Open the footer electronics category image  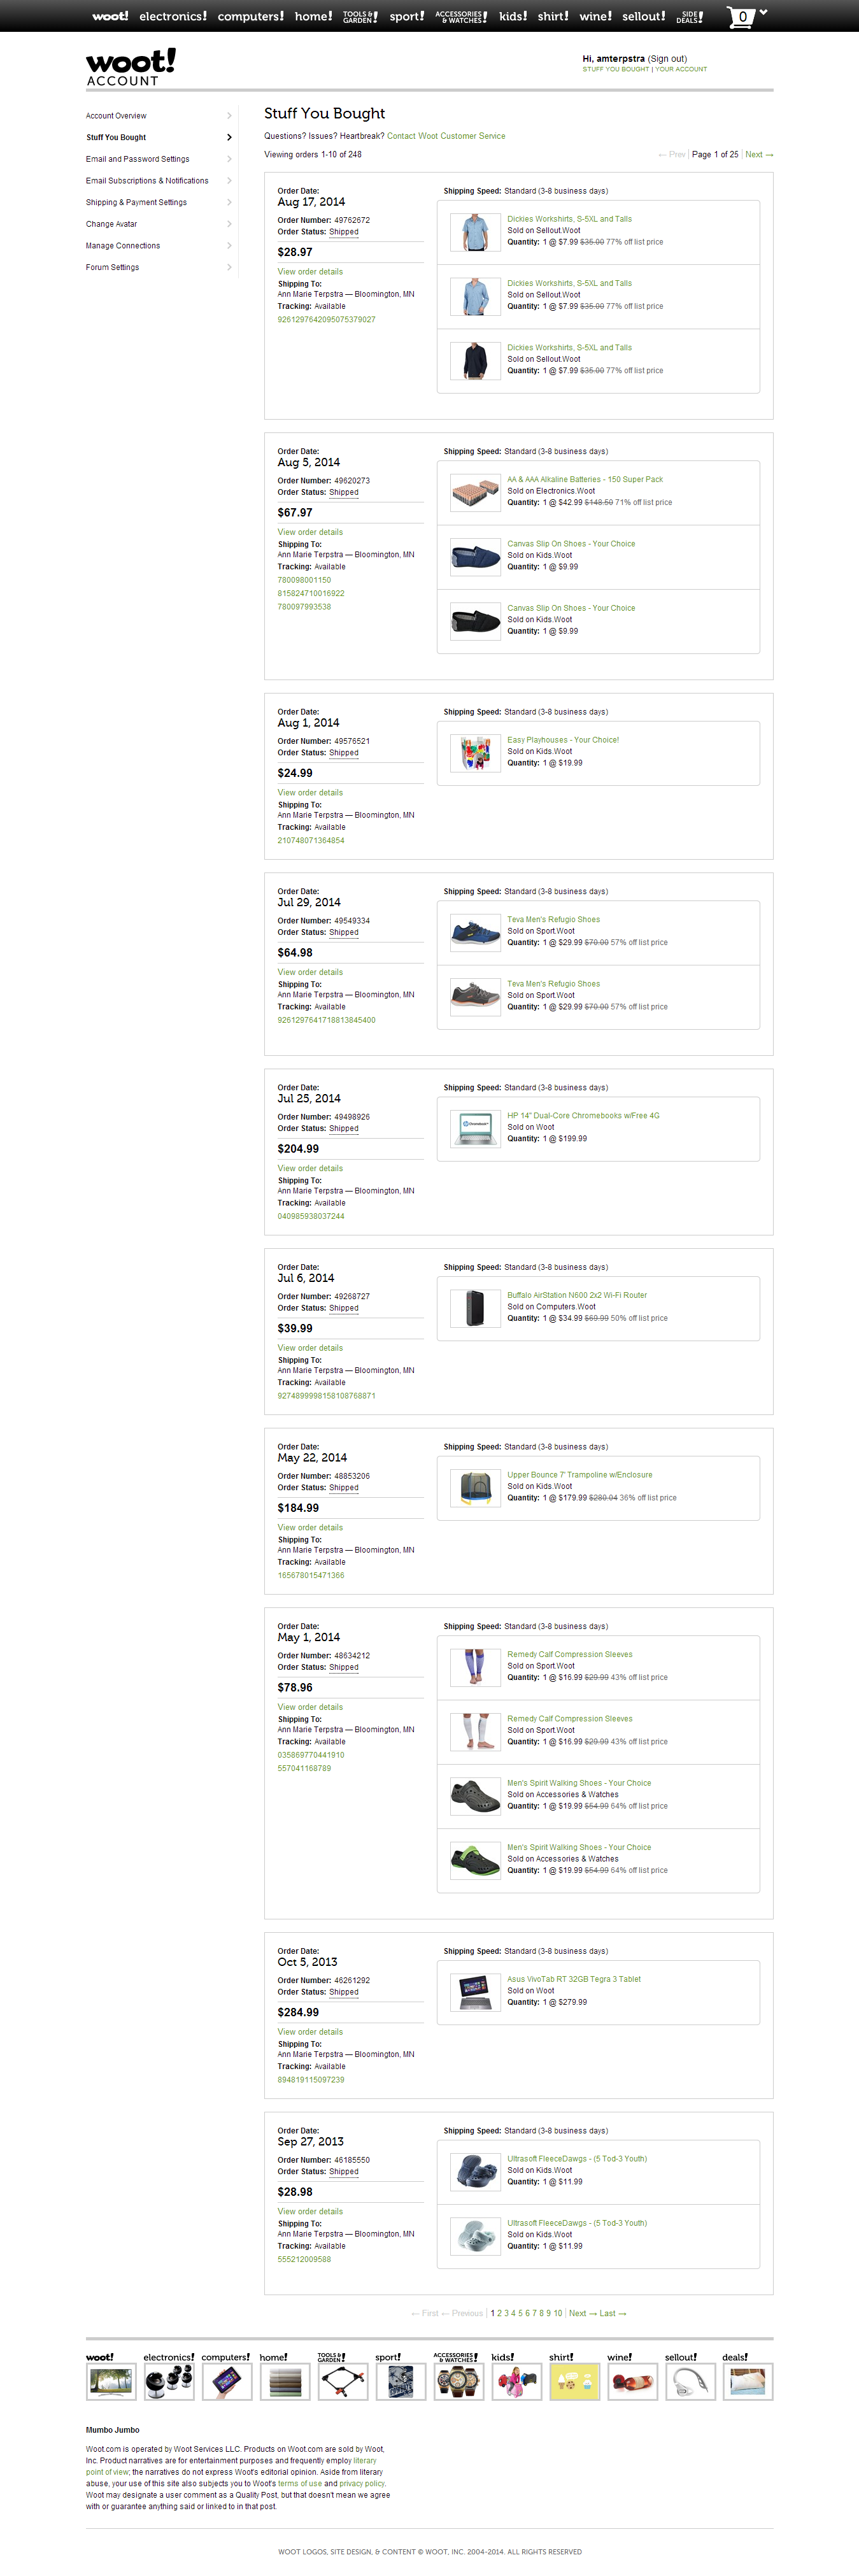(x=169, y=2381)
